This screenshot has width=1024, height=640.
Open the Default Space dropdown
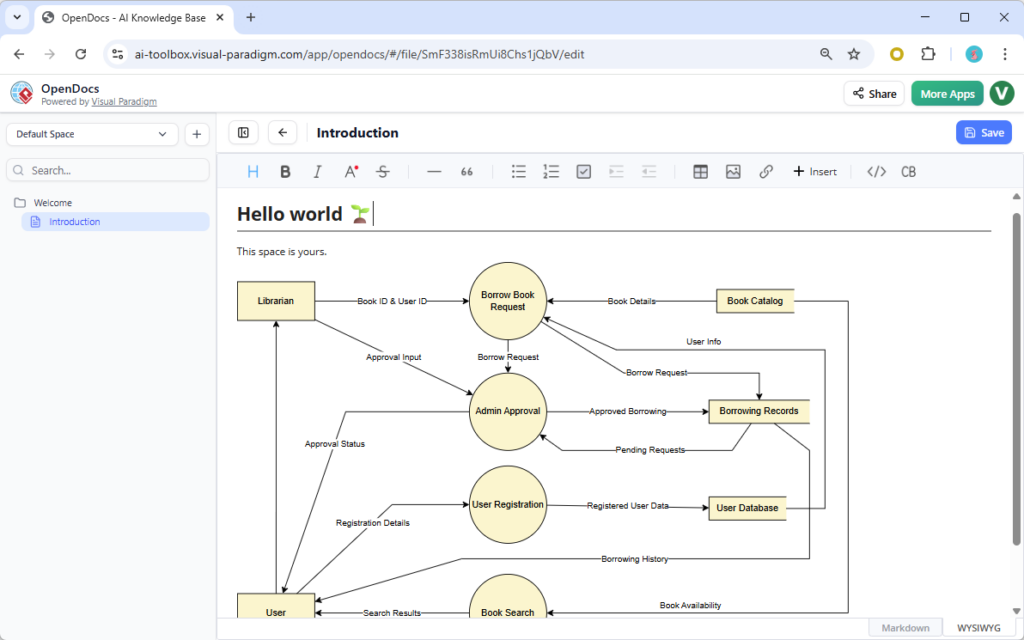tap(92, 133)
